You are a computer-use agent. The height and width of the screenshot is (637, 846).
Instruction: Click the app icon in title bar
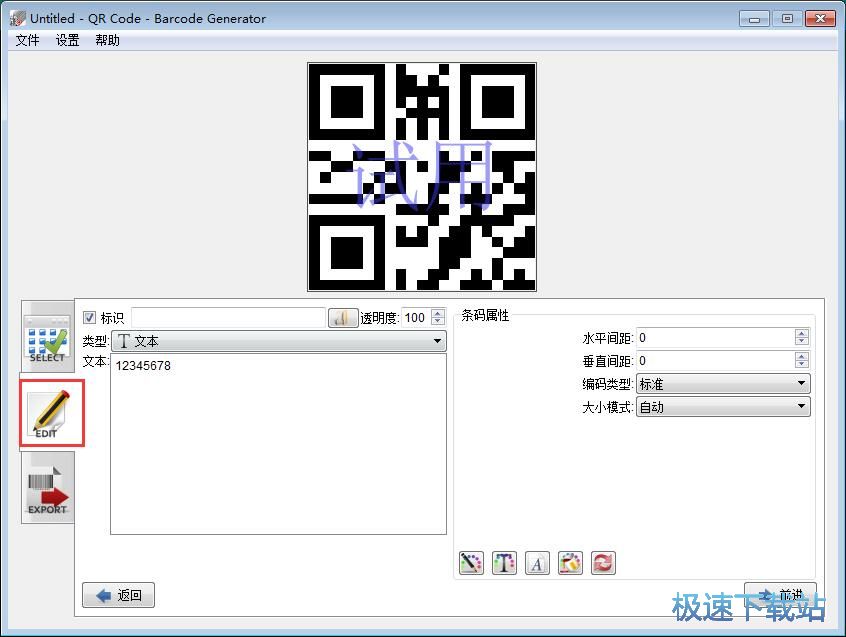point(17,18)
